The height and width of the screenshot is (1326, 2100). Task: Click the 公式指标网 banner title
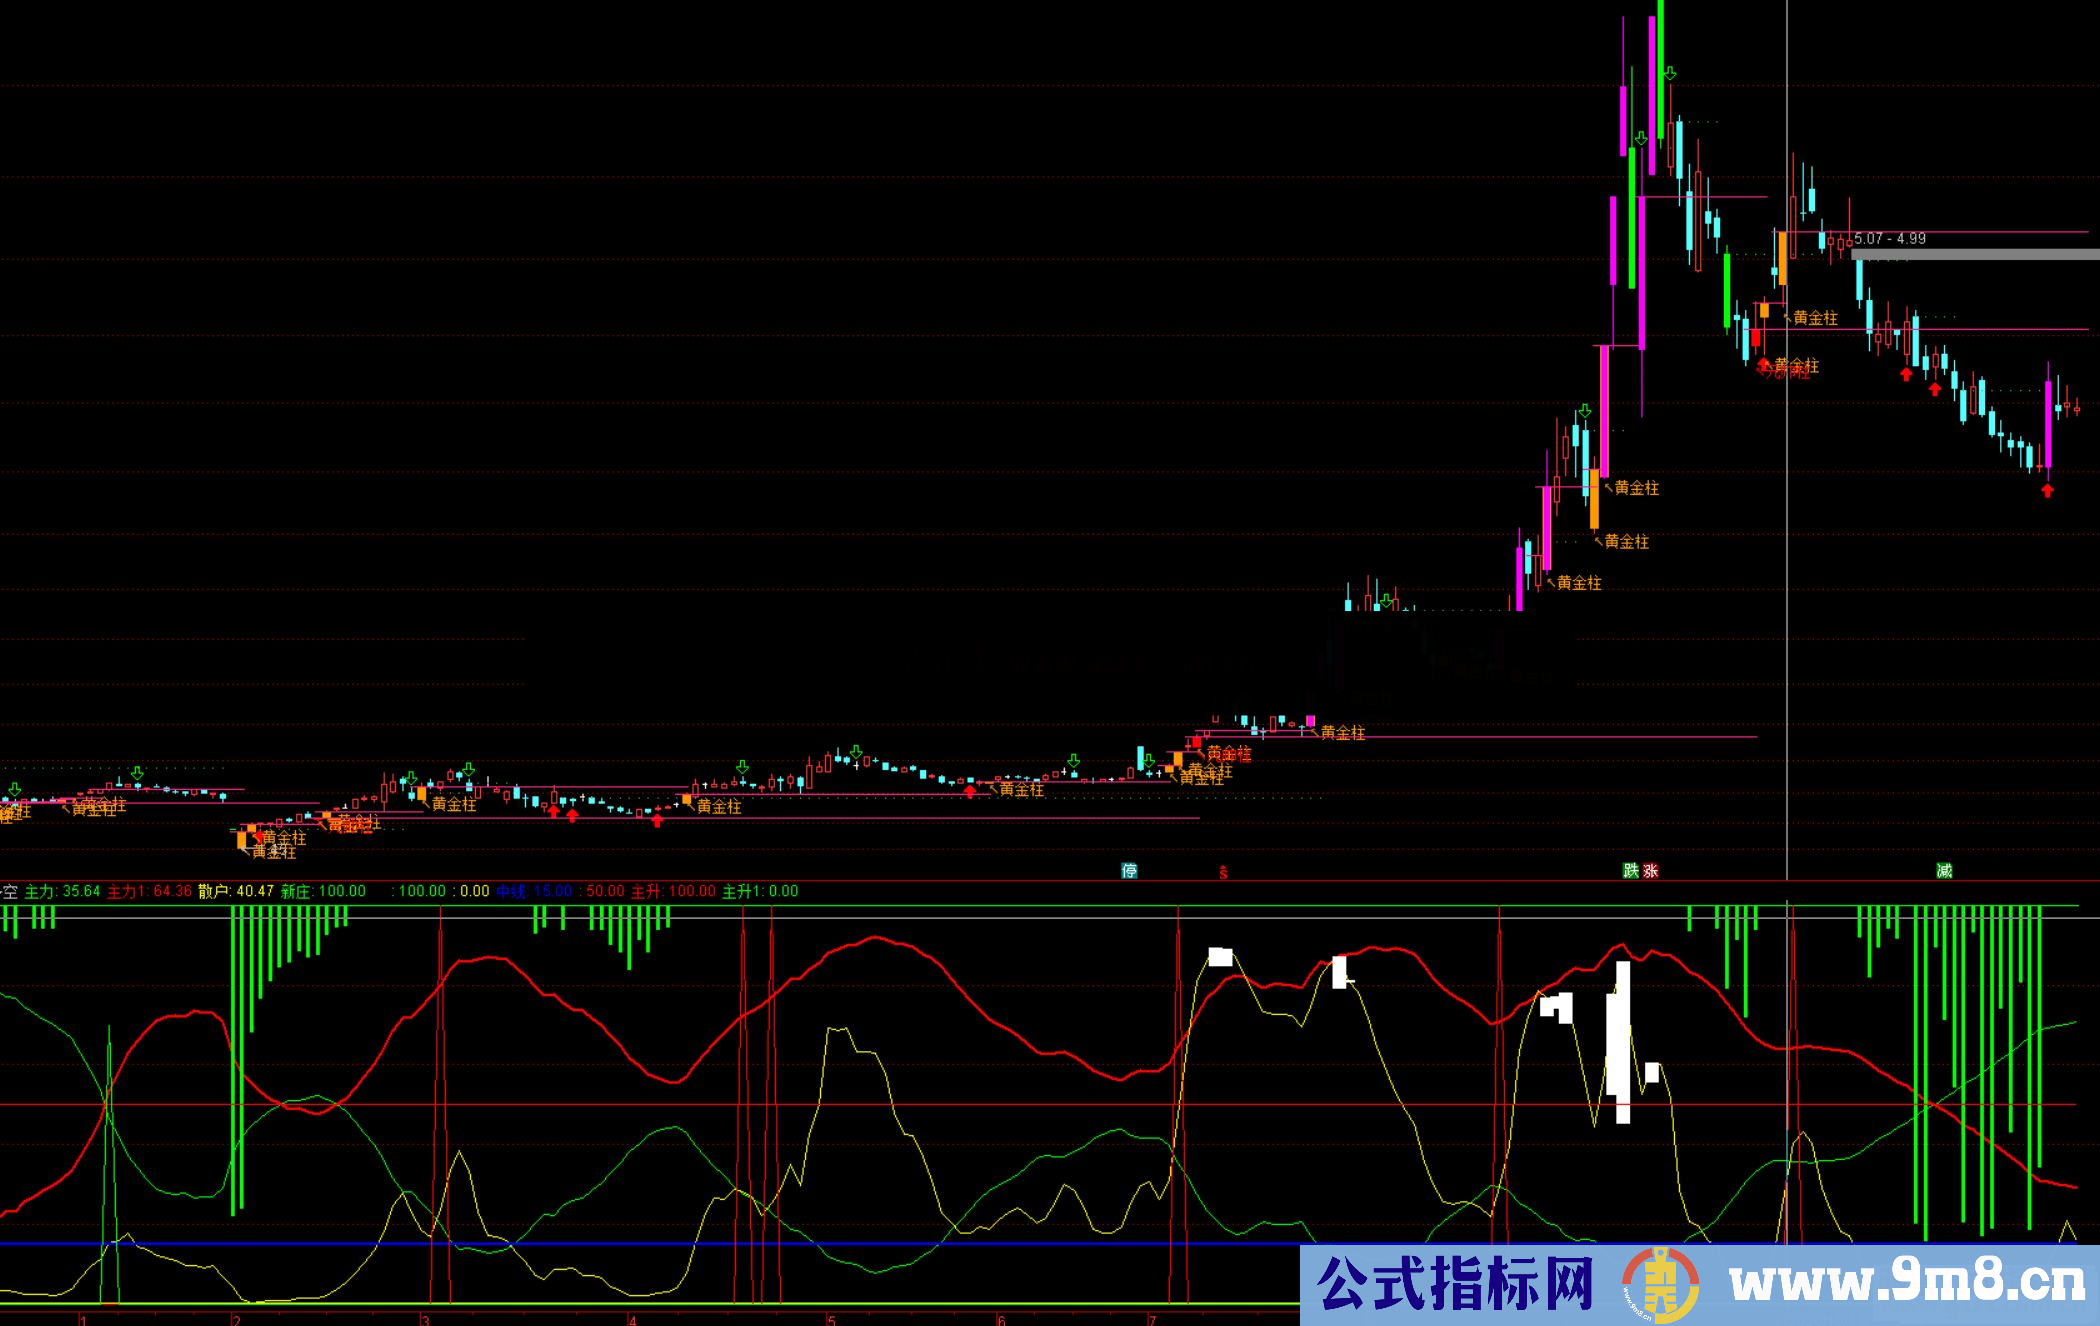click(x=1456, y=1284)
